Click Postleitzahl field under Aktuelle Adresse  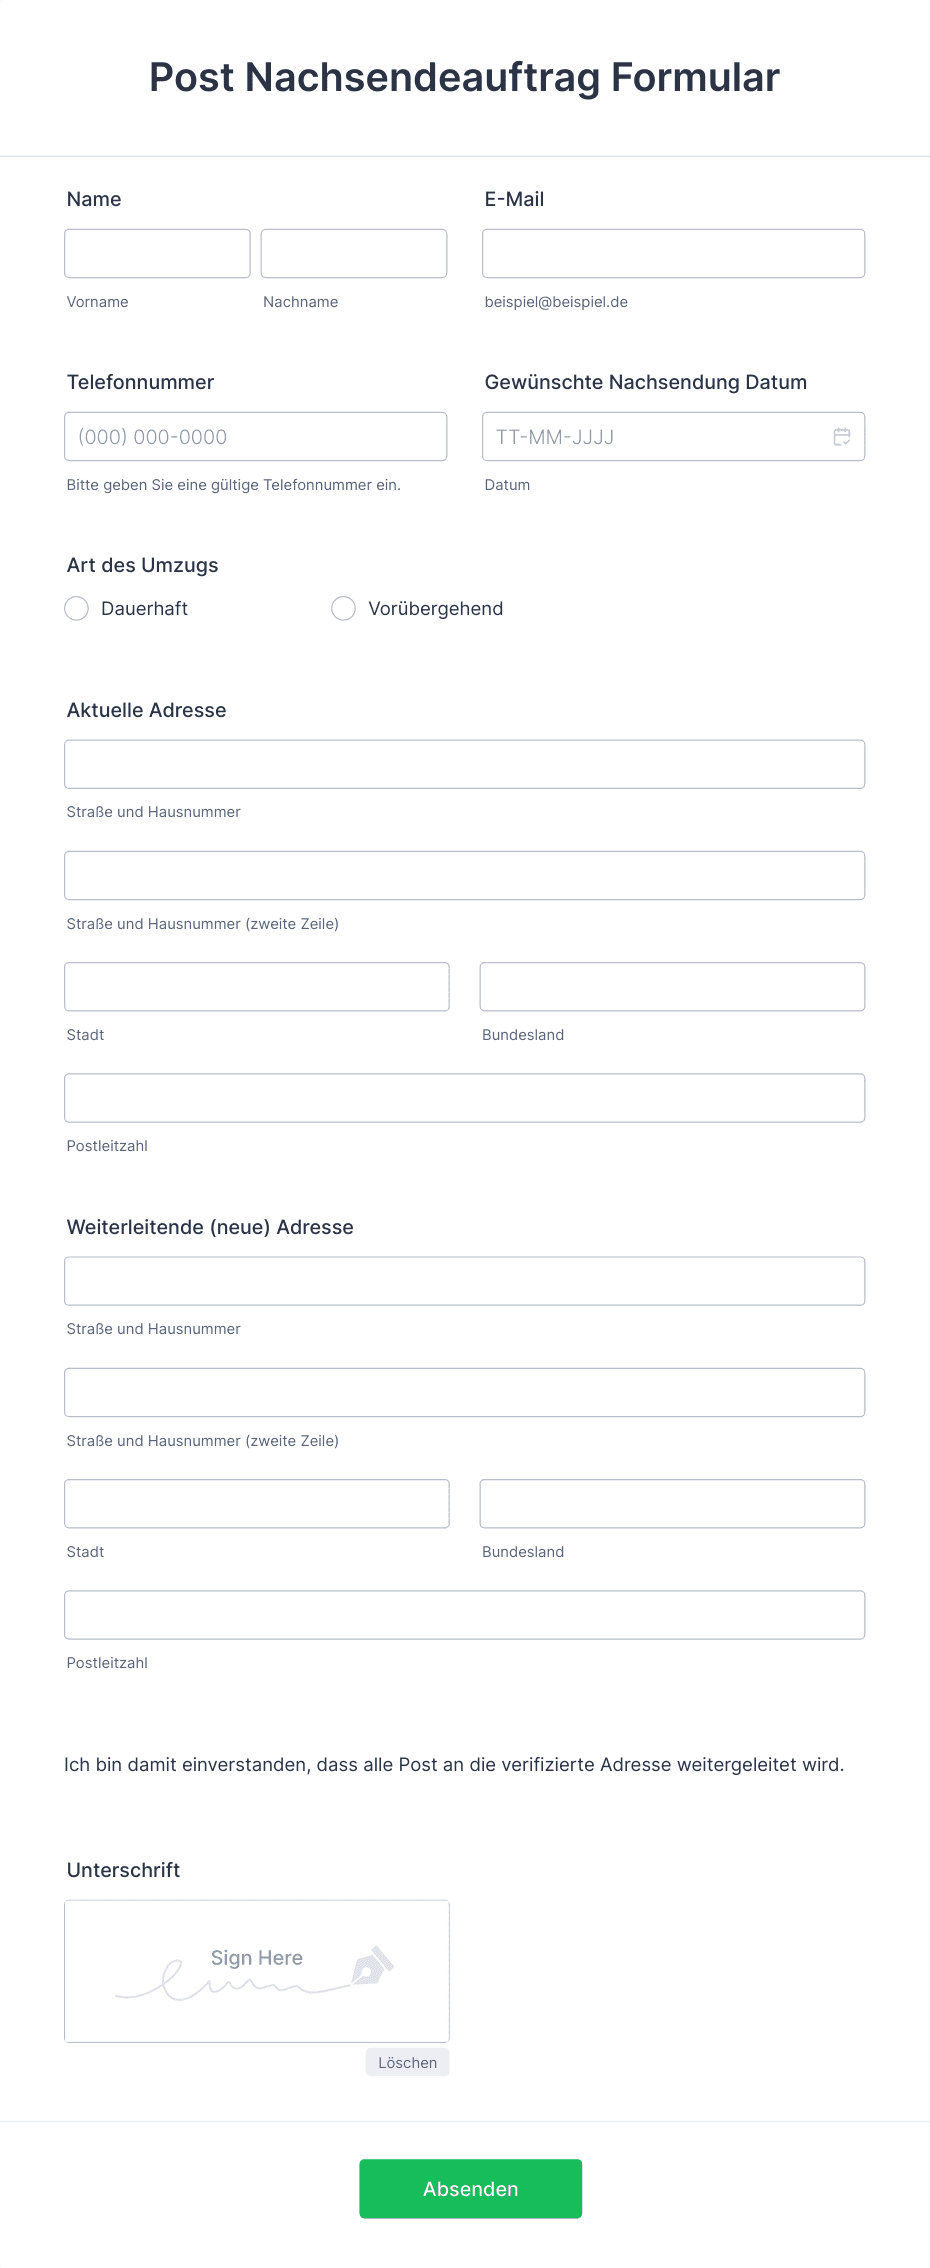point(465,1098)
